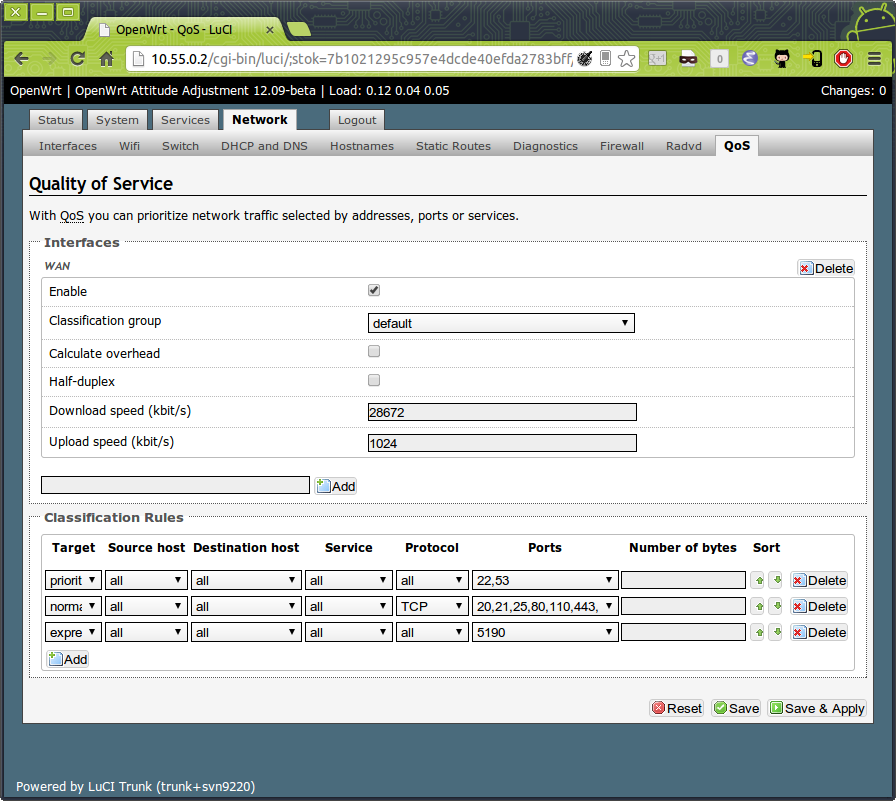Click the masked face extension icon
This screenshot has height=801, width=896.
[688, 58]
